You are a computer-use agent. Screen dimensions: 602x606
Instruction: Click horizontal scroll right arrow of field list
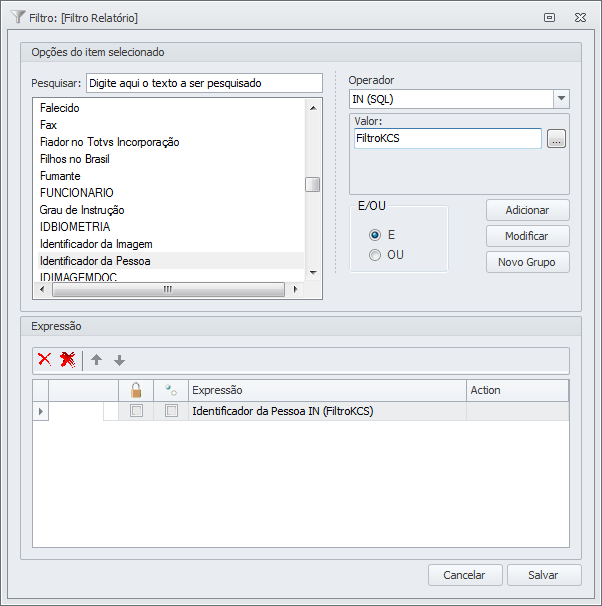296,289
